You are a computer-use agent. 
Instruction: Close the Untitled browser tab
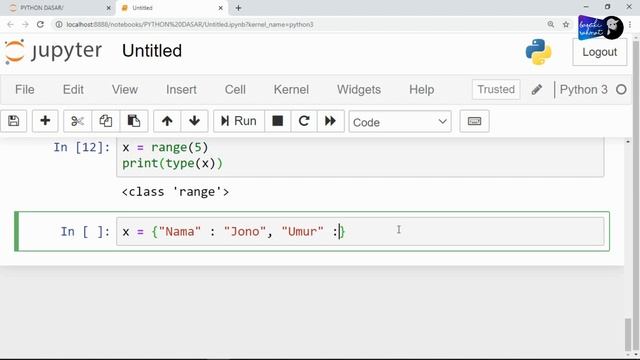point(220,8)
